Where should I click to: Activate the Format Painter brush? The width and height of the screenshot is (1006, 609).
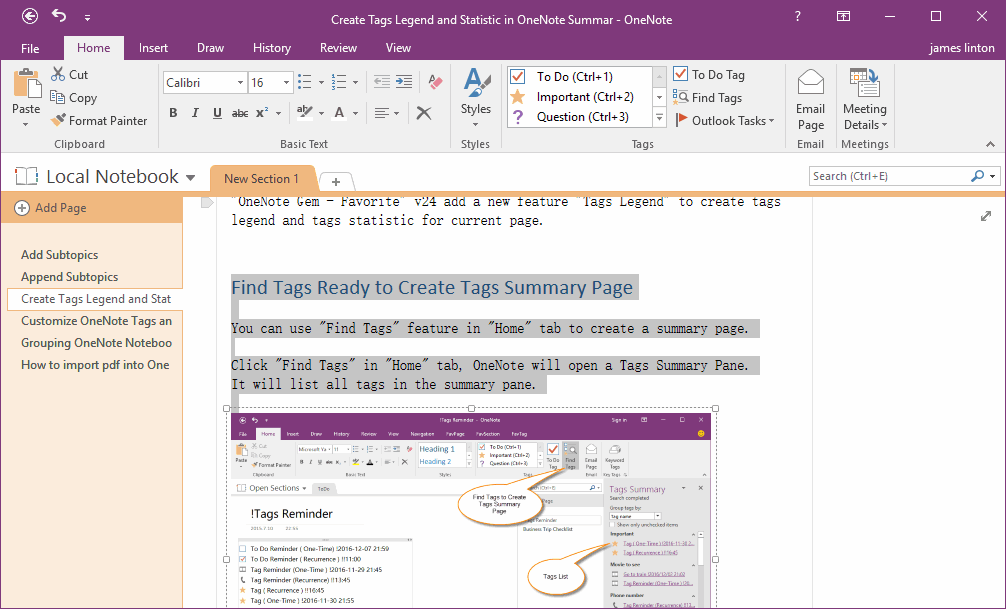click(99, 121)
